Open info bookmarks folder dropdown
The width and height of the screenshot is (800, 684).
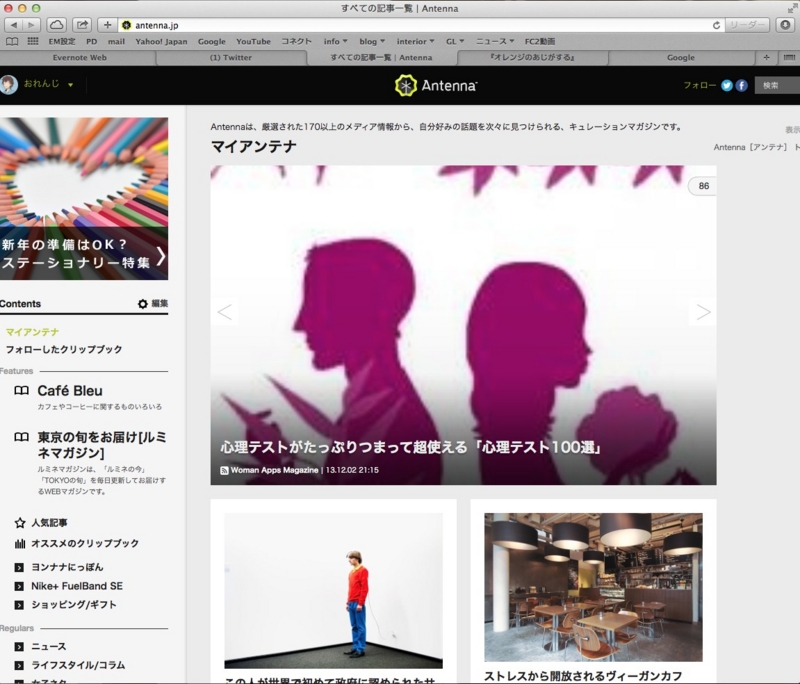pos(335,41)
